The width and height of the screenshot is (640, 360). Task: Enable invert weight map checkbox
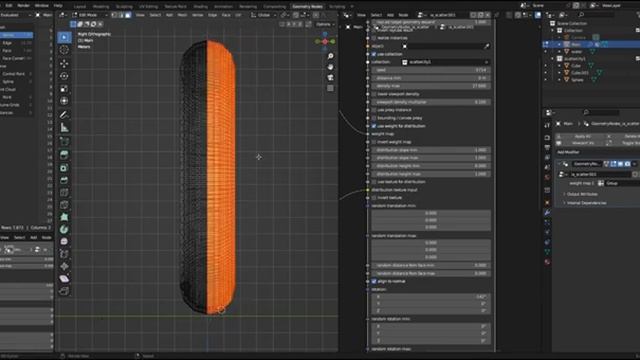(374, 142)
